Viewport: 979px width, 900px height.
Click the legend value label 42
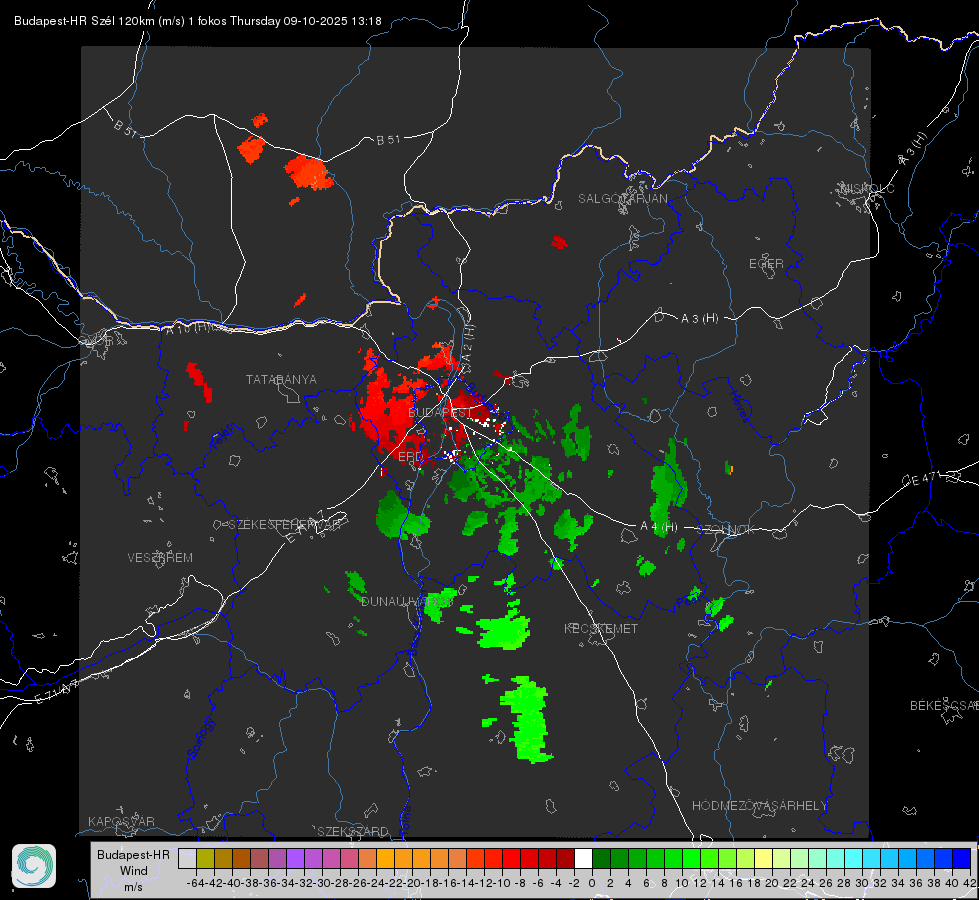click(970, 883)
